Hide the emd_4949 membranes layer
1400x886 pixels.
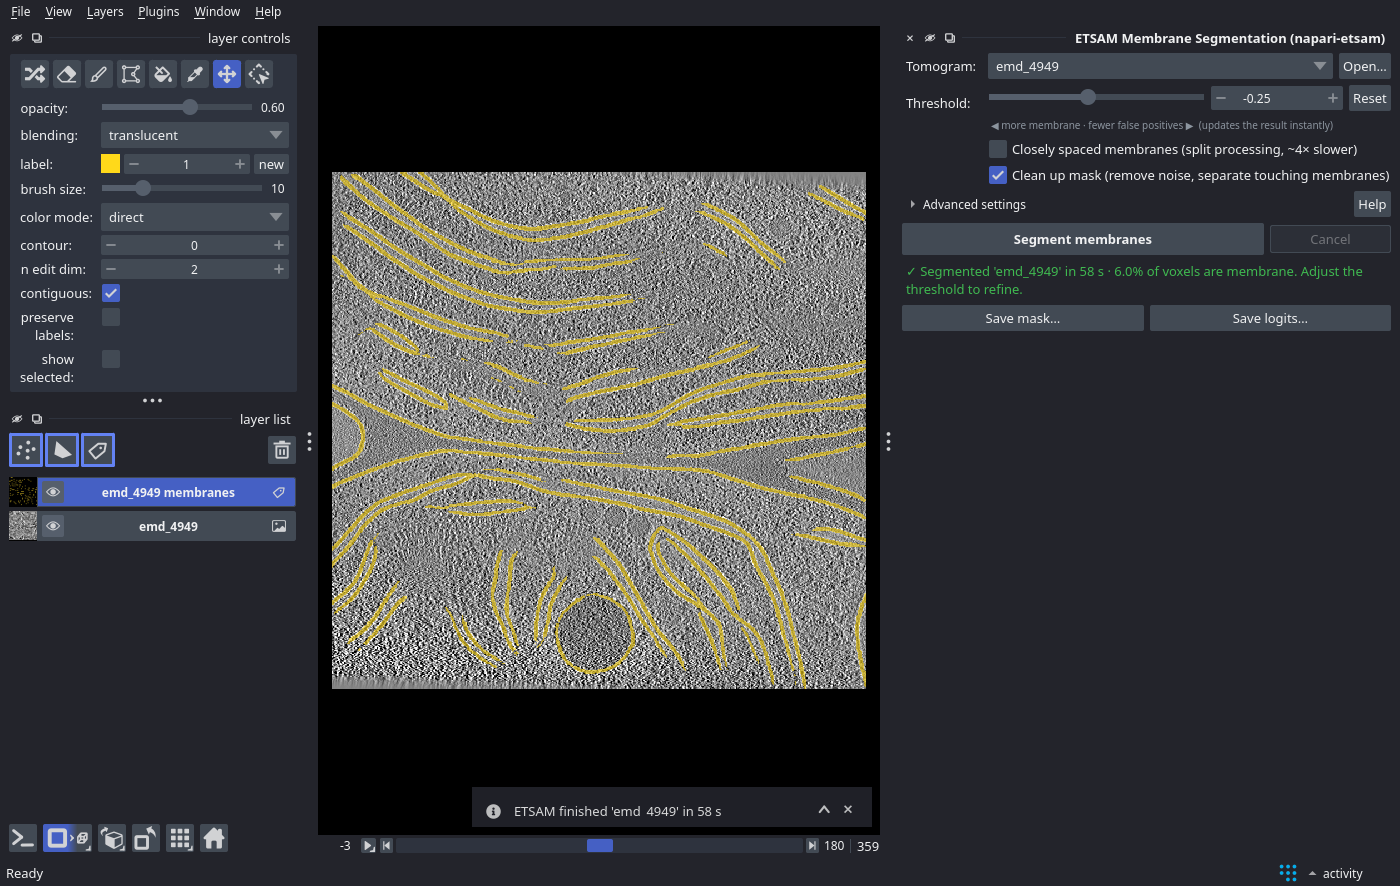[x=53, y=492]
